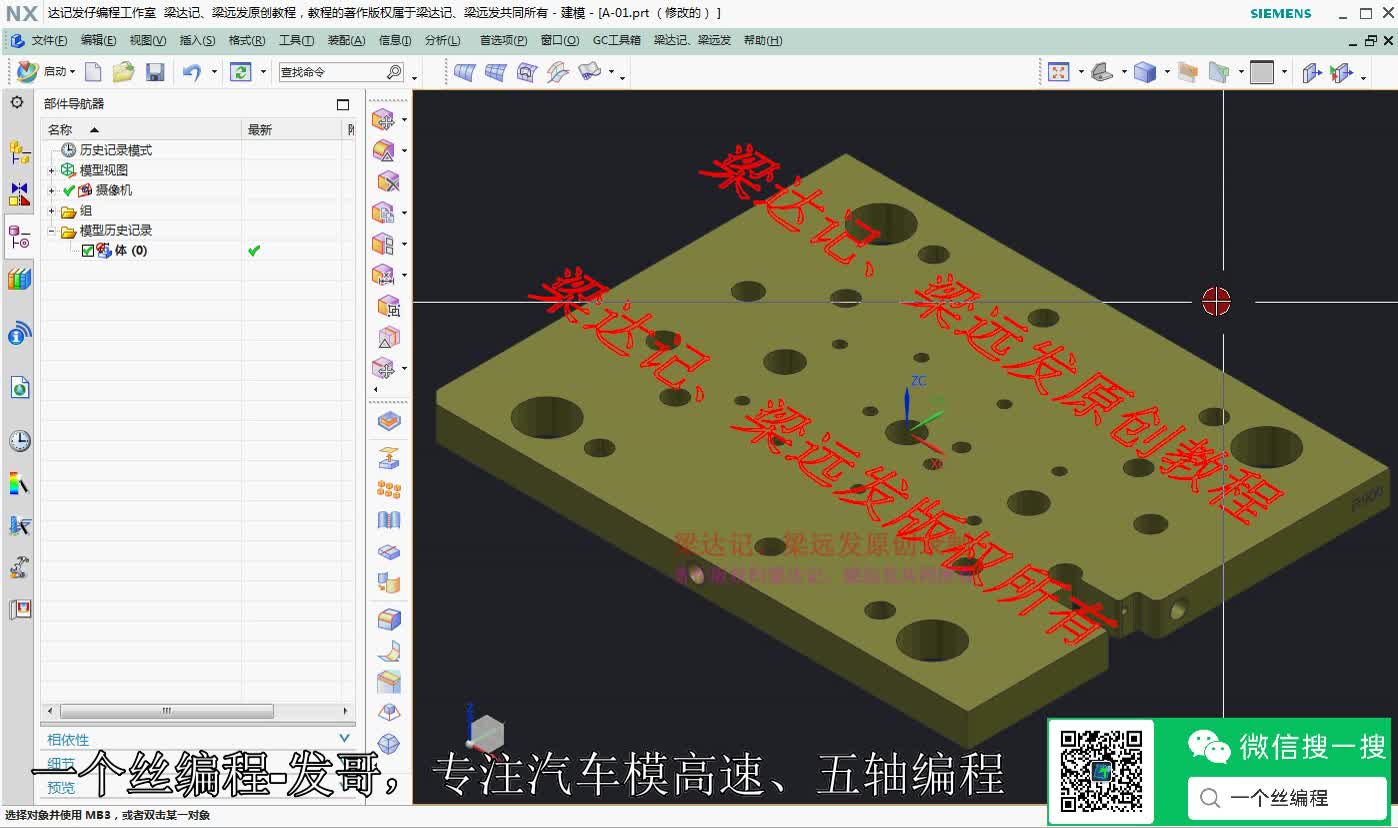The width and height of the screenshot is (1398, 828).
Task: Click the Fit view icon
Action: [x=1059, y=72]
